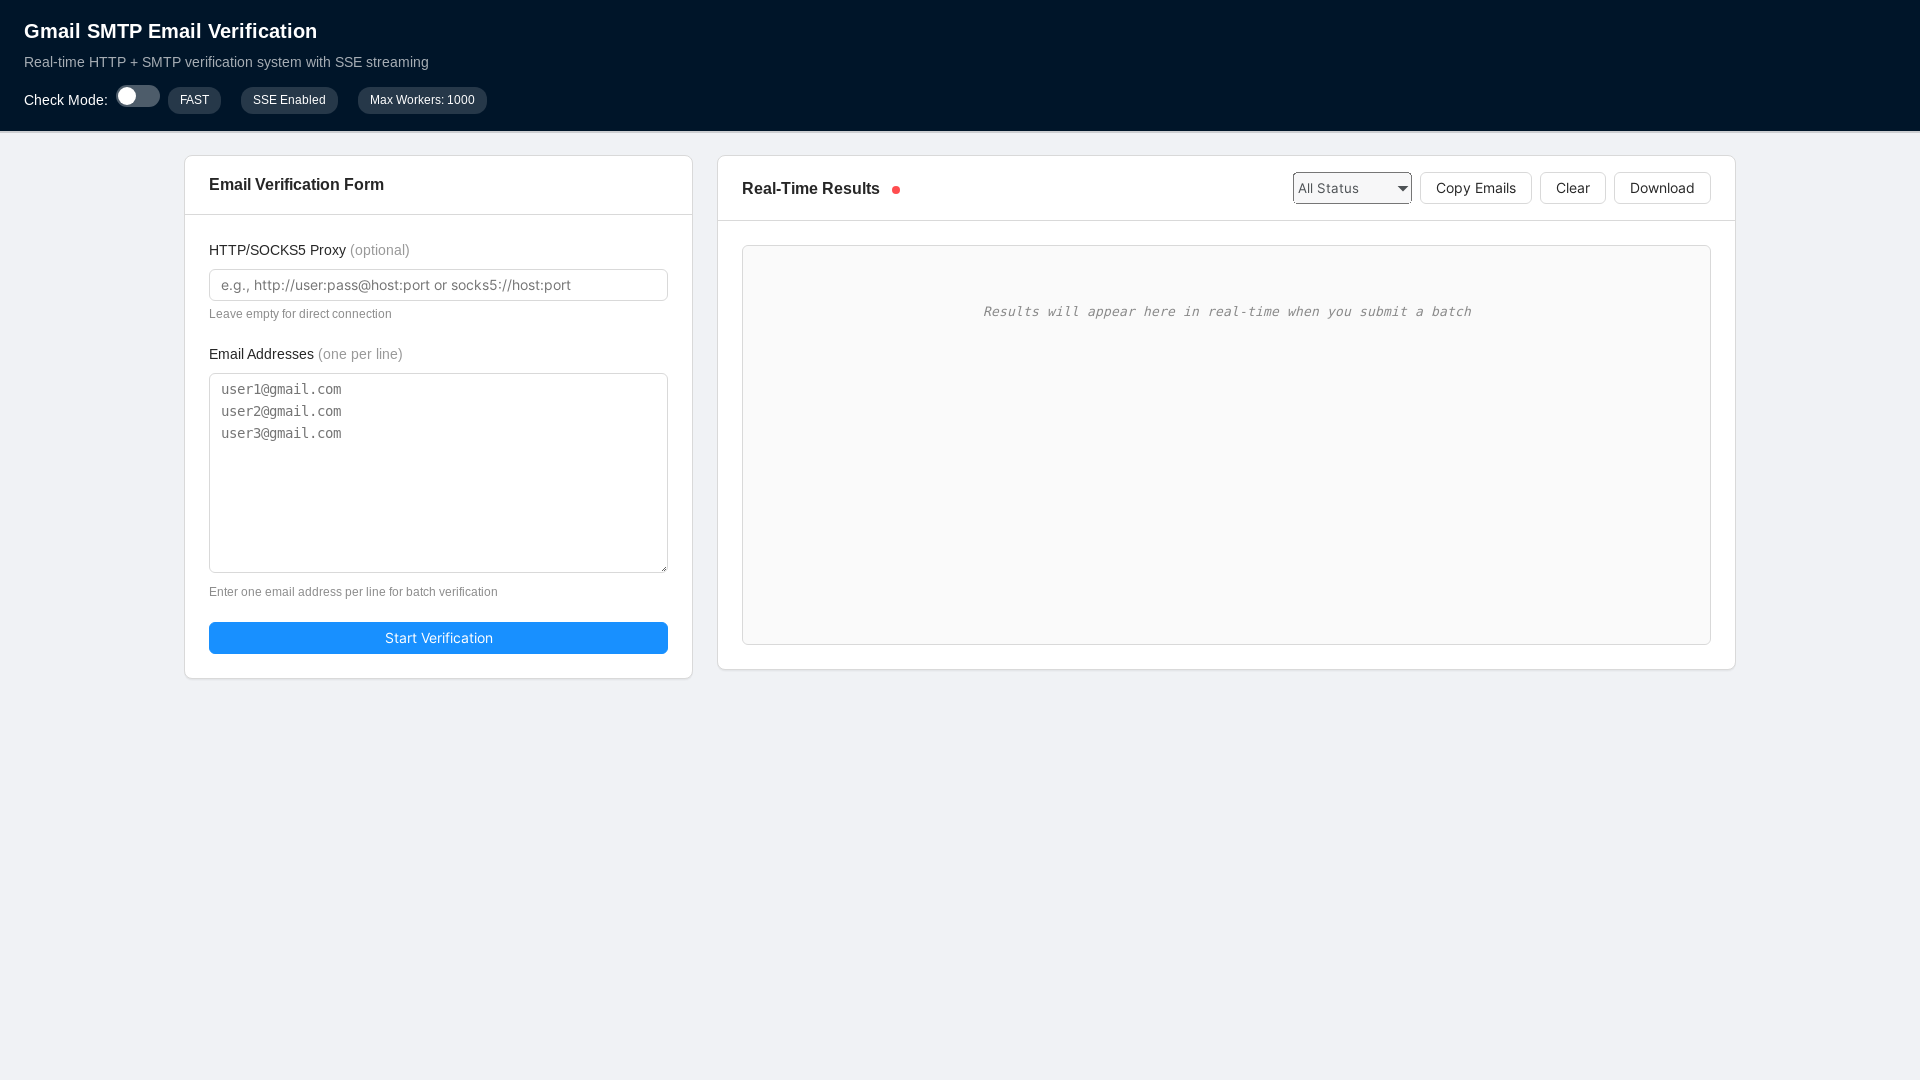1920x1080 pixels.
Task: Clear the real-time results
Action: click(1573, 188)
